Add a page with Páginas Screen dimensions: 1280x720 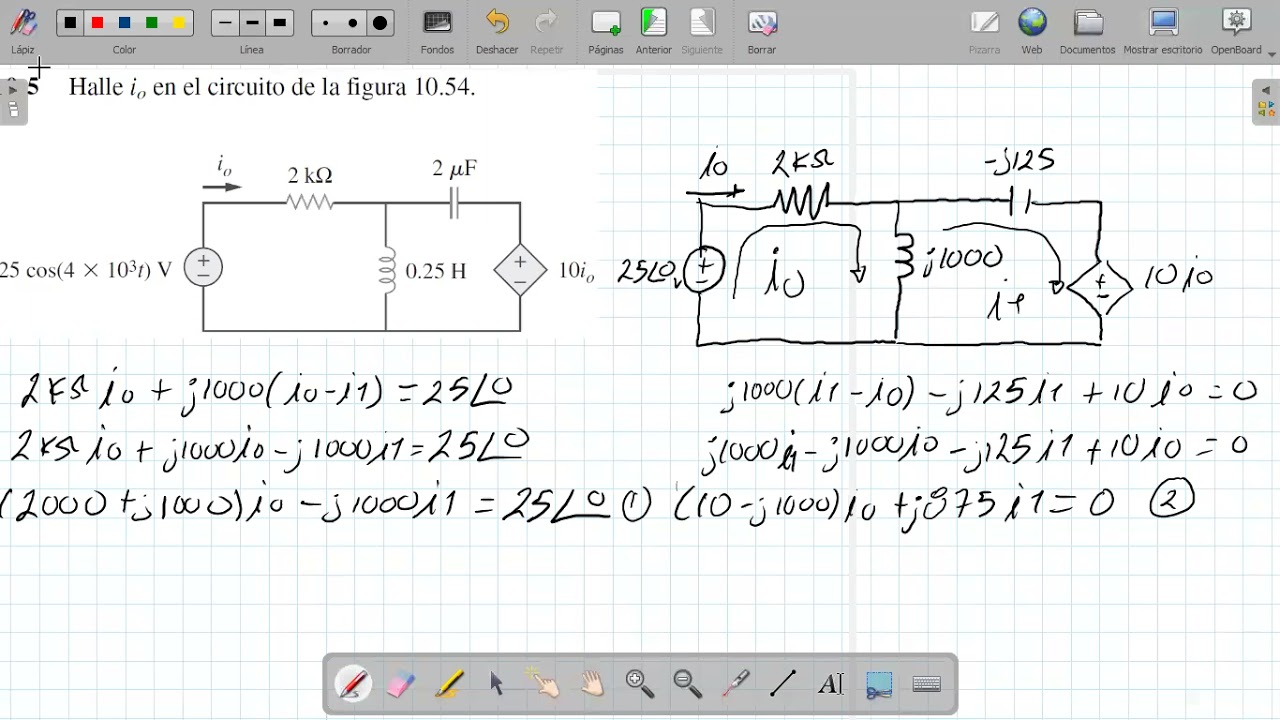[606, 30]
